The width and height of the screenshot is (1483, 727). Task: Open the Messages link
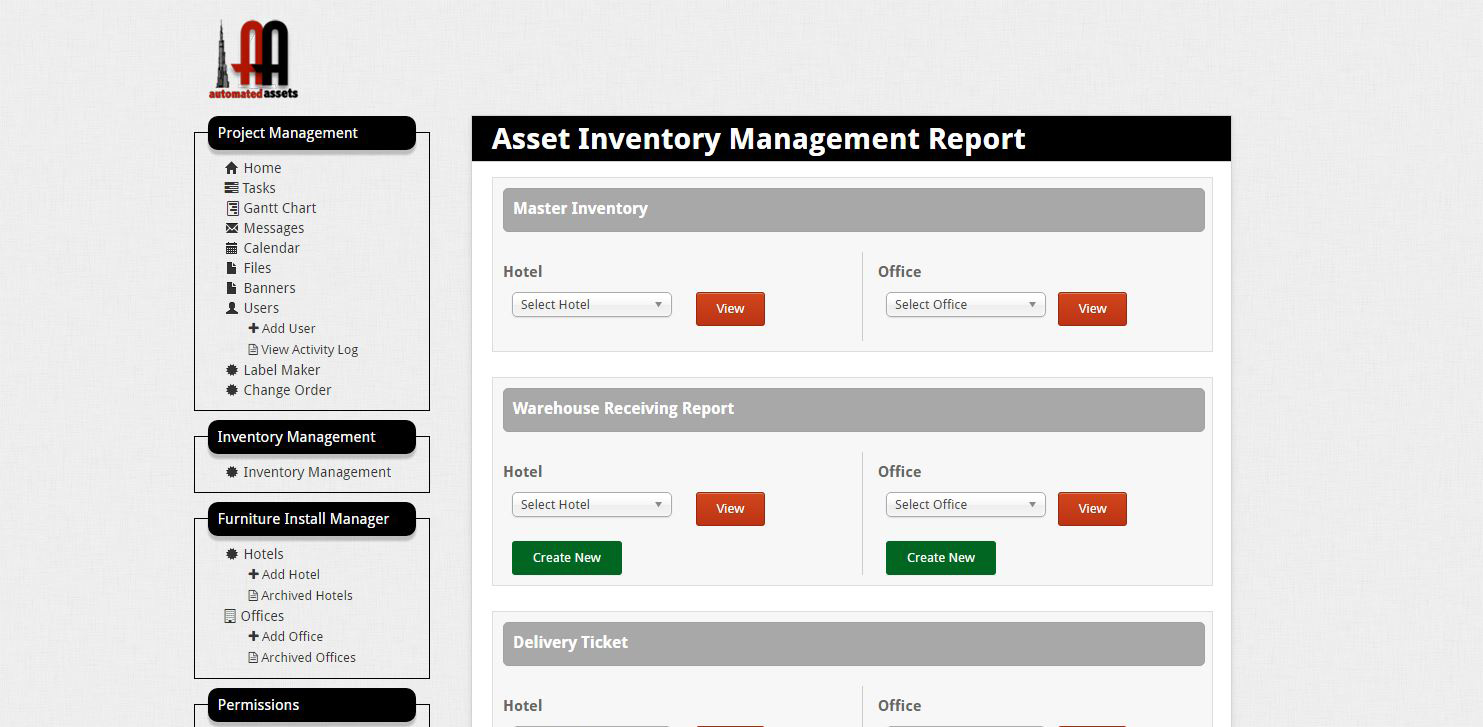coord(274,228)
